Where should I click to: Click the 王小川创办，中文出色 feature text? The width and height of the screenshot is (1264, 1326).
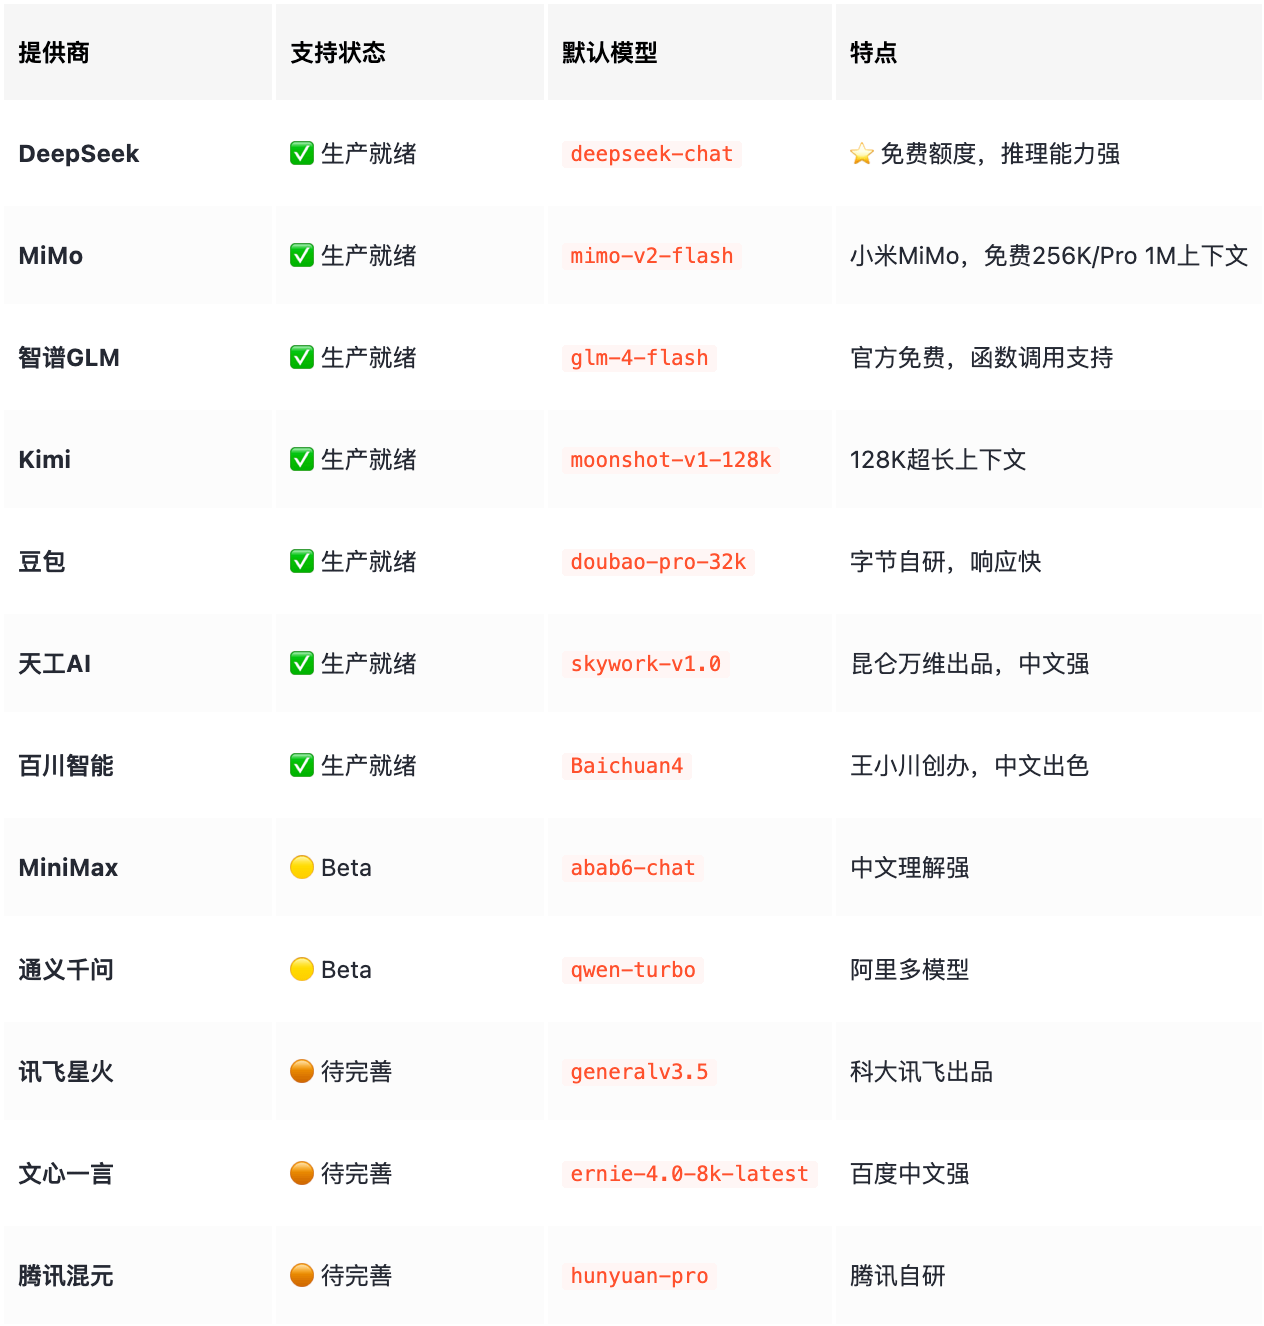pos(970,765)
